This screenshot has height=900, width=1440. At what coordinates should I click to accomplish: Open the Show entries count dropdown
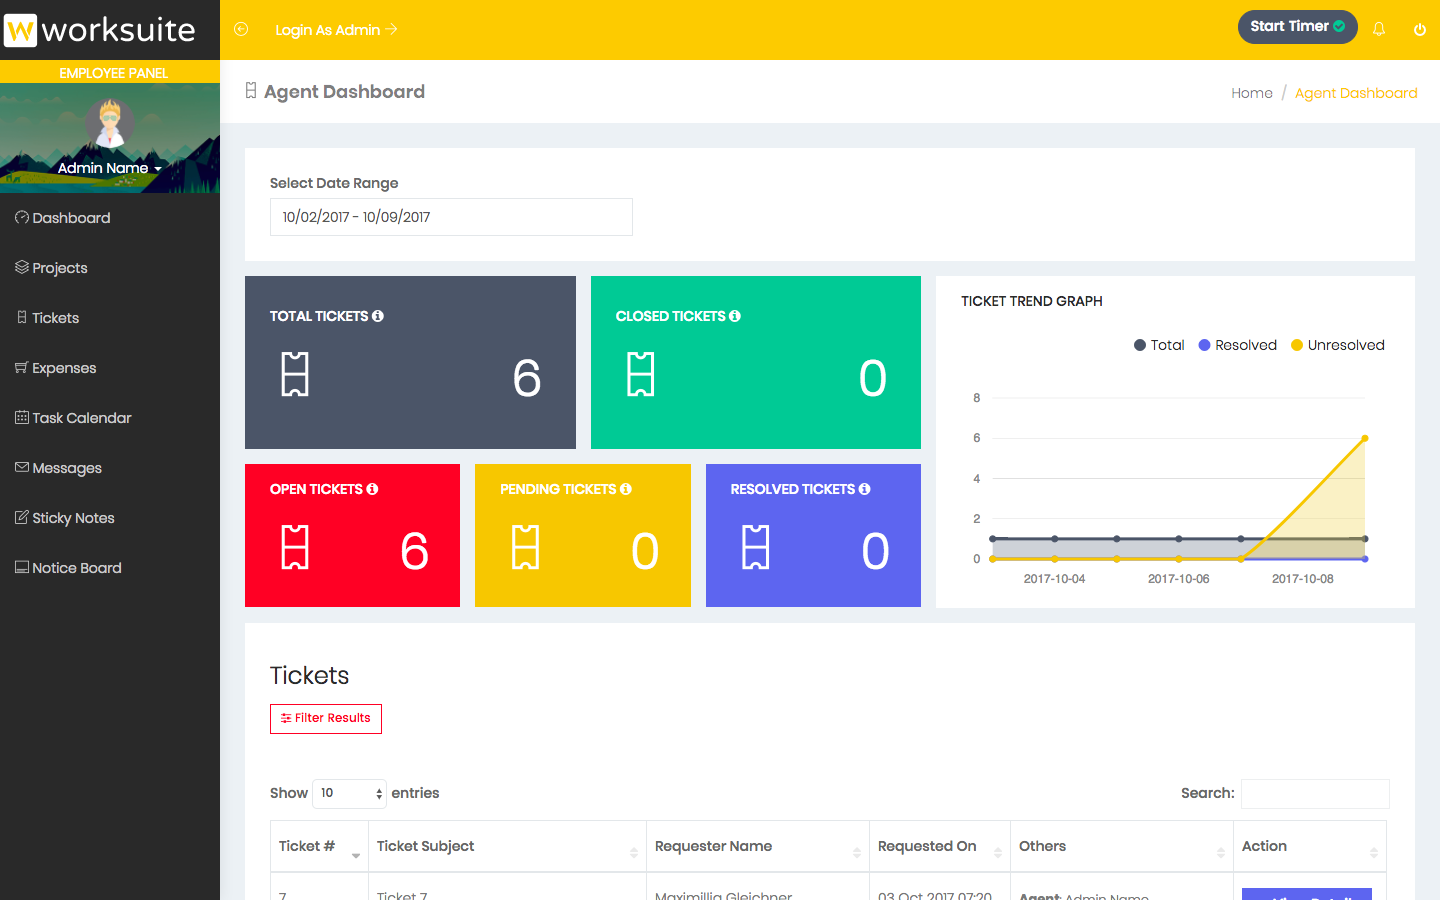[350, 793]
